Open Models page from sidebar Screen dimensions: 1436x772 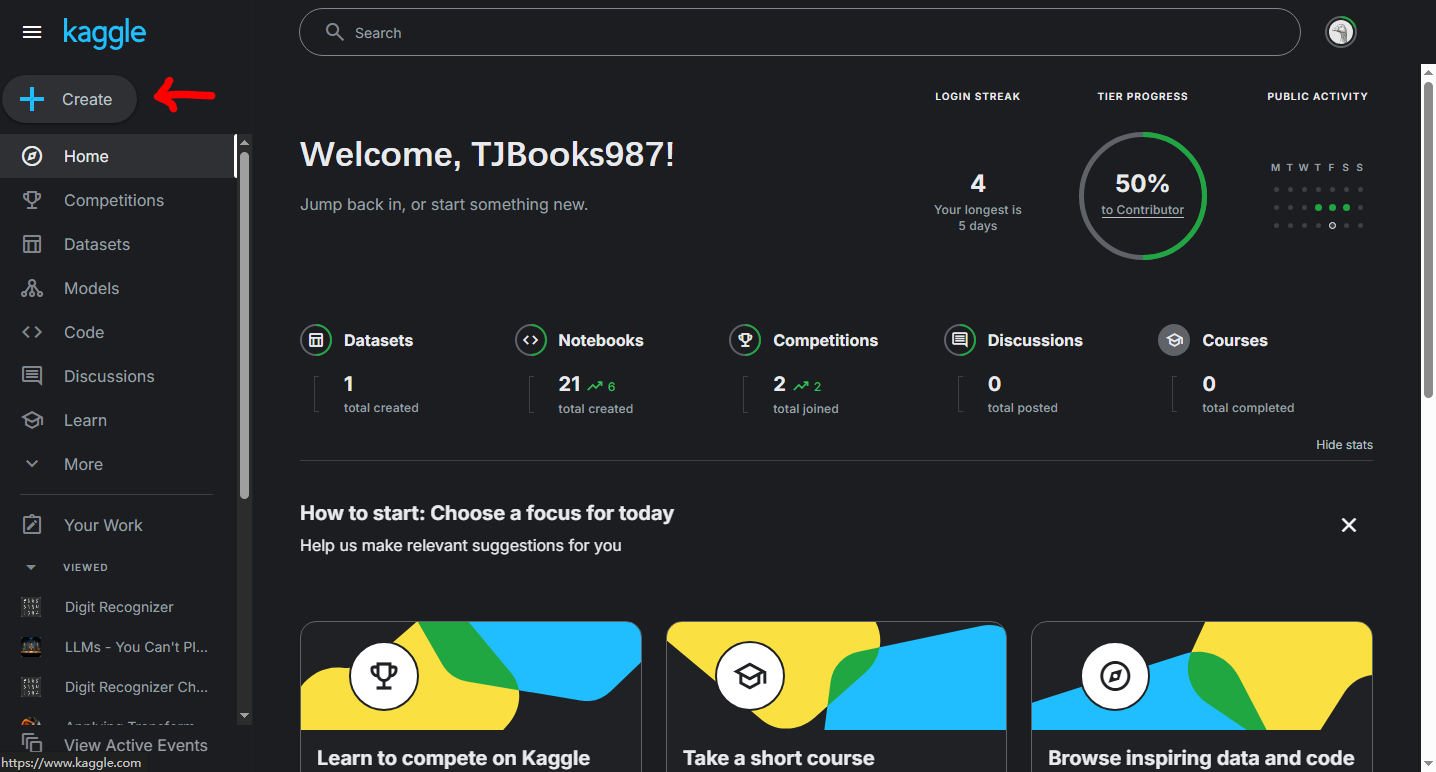(91, 288)
